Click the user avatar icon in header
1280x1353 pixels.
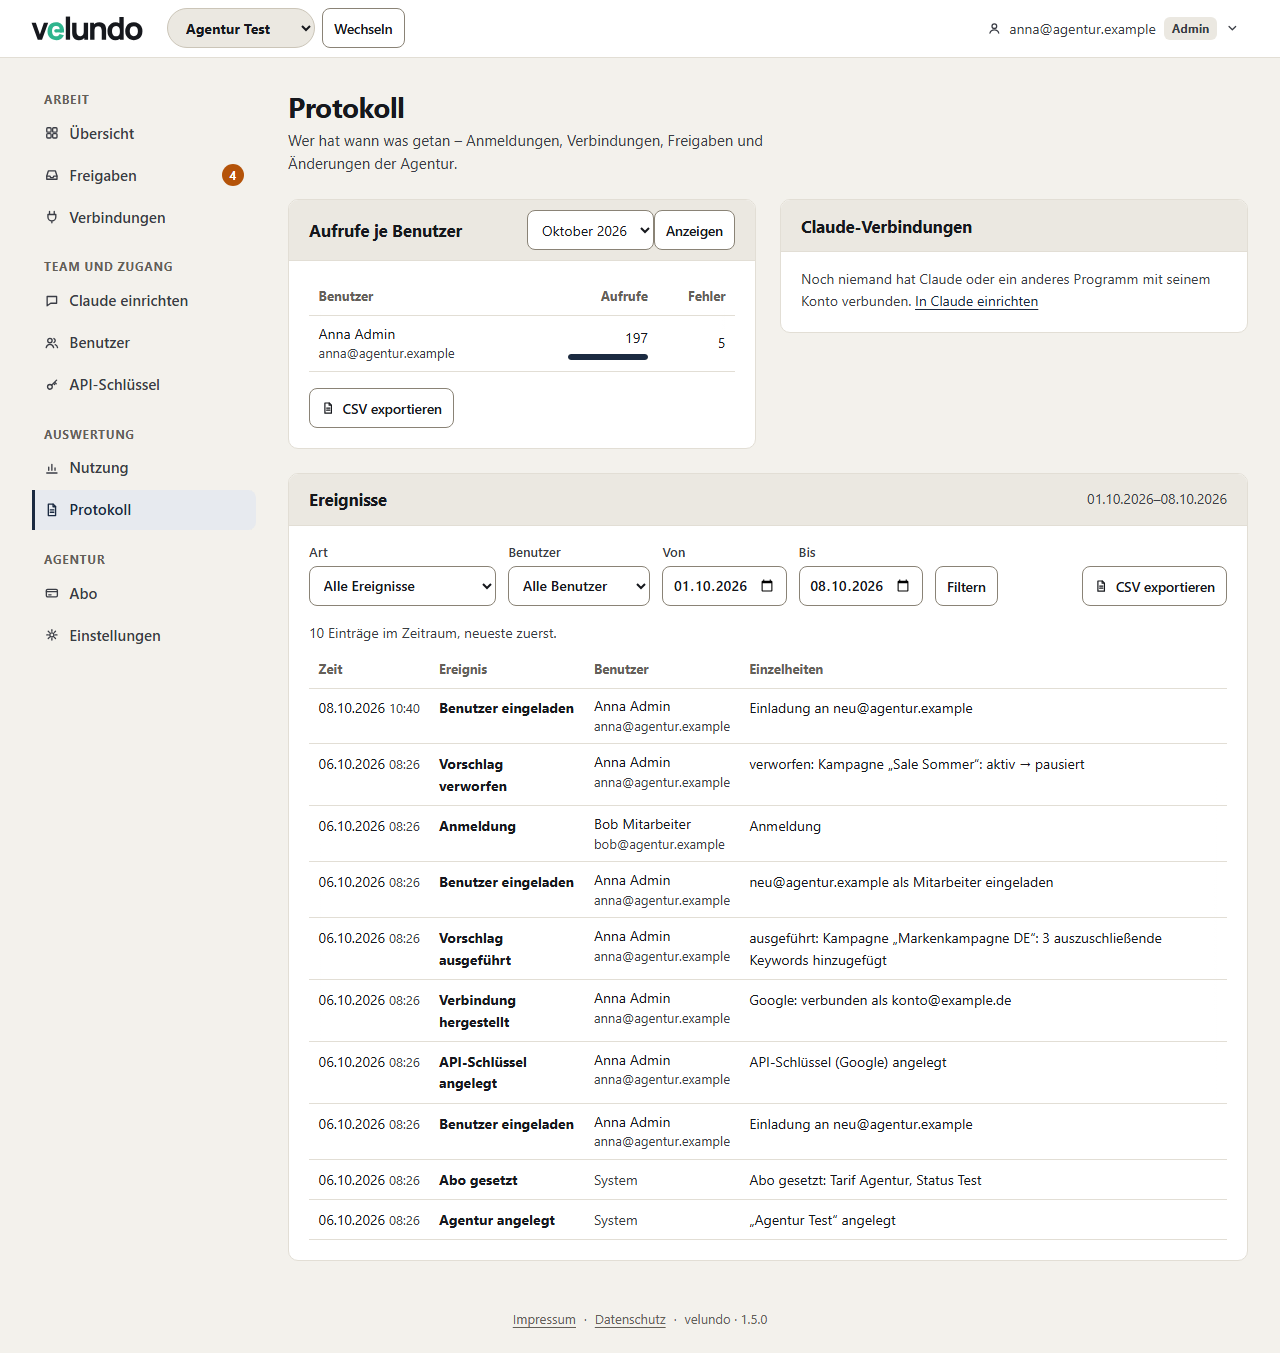[x=994, y=29]
